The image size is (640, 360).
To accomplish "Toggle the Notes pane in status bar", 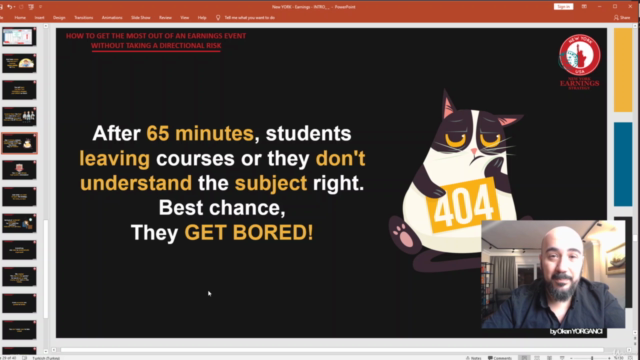I will coord(473,358).
